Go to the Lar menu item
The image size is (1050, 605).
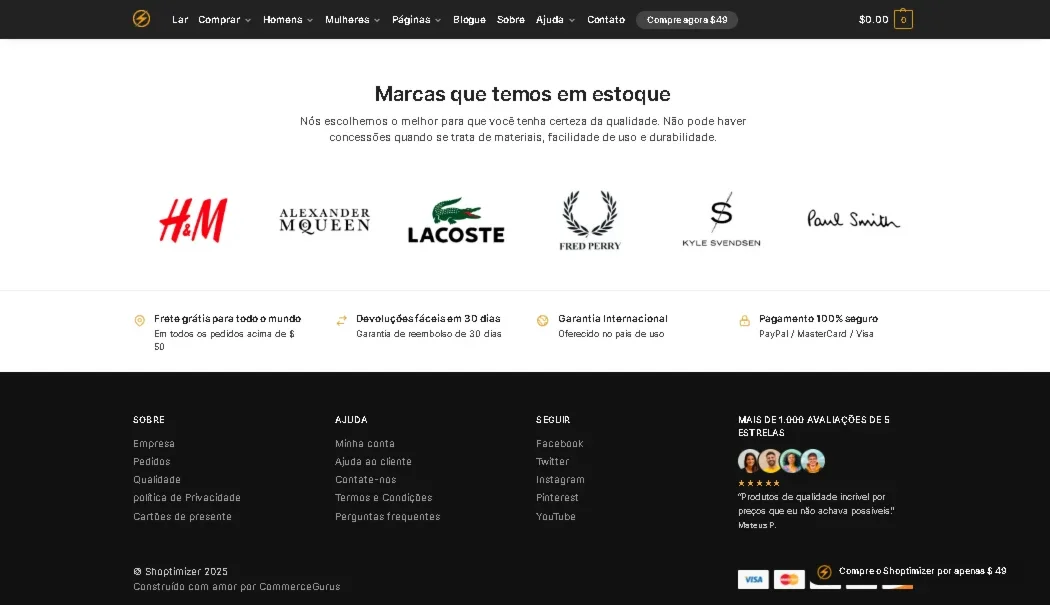(180, 19)
